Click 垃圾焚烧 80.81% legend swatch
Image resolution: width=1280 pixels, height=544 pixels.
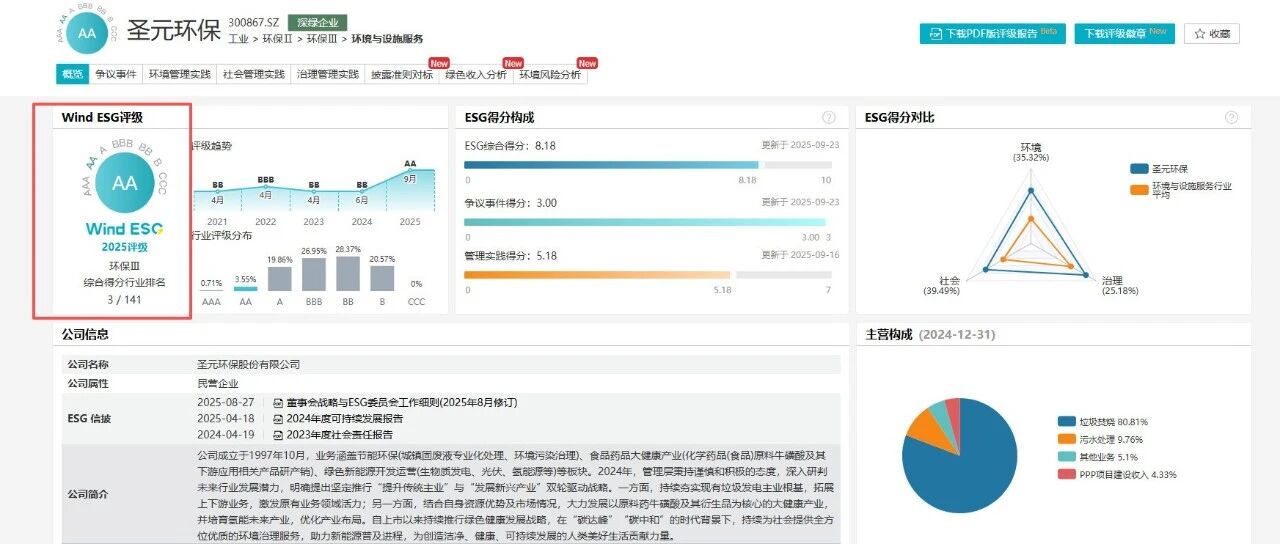1066,422
